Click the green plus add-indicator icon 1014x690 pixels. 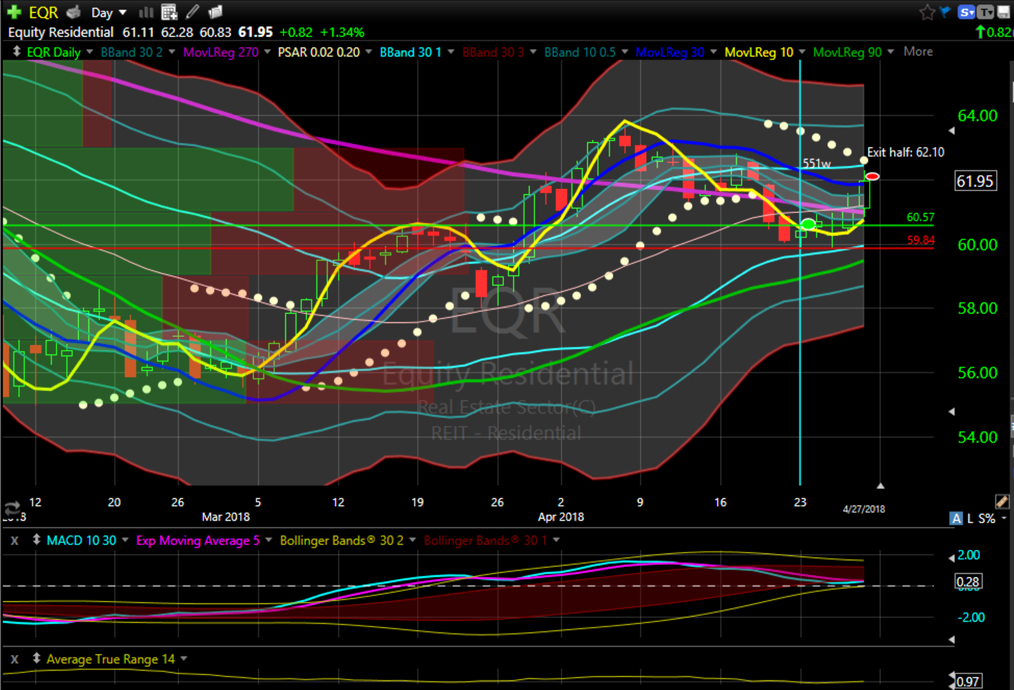(x=14, y=12)
